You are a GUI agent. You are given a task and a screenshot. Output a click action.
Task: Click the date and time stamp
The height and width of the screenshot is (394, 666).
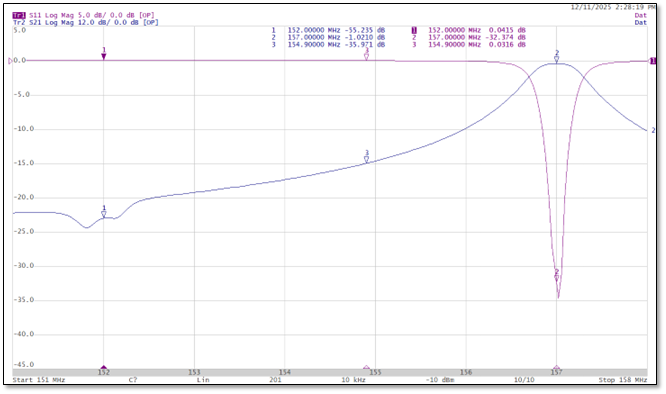pos(613,7)
